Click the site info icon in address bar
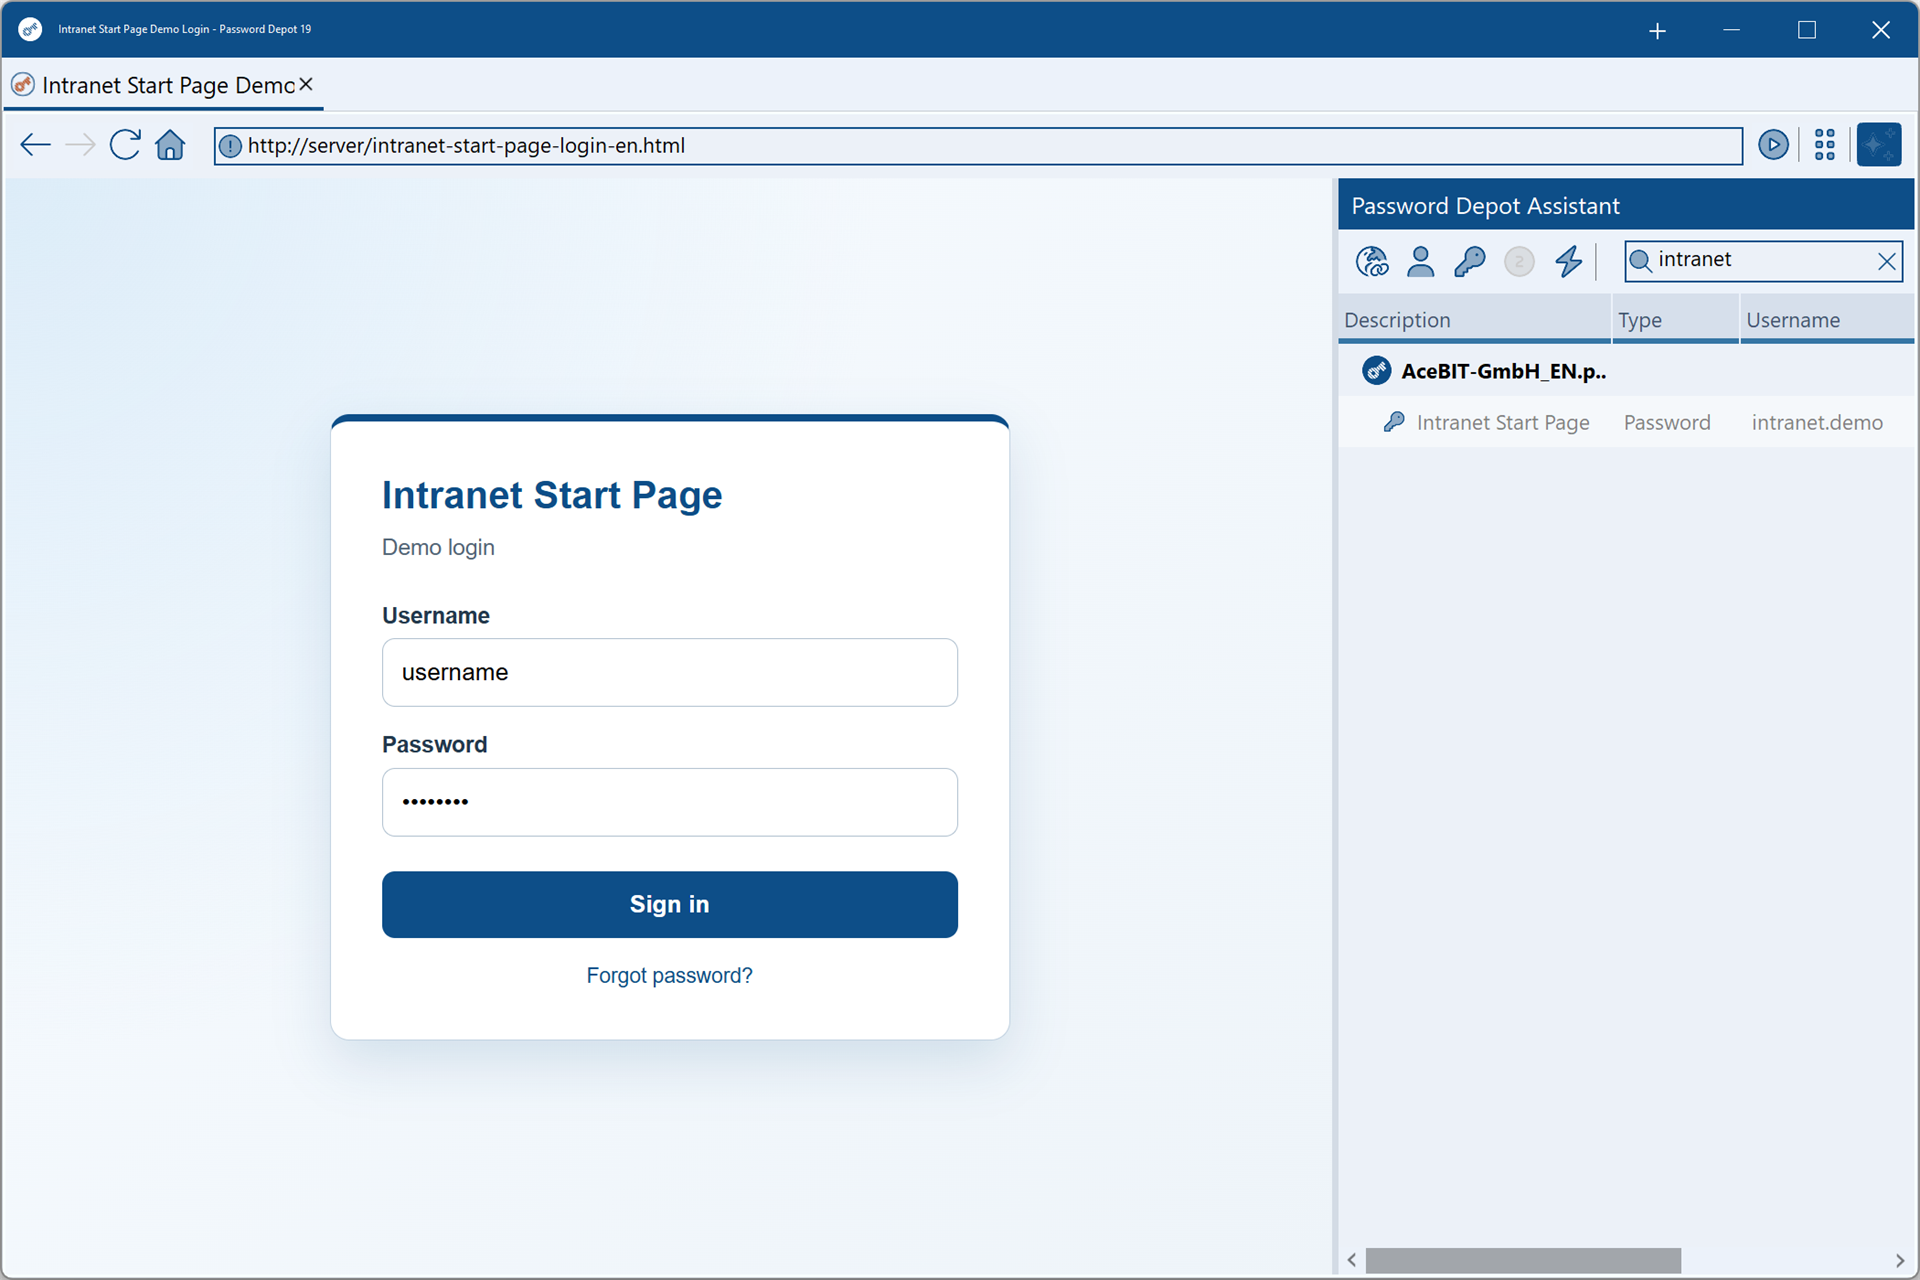The image size is (1920, 1280). (x=230, y=146)
